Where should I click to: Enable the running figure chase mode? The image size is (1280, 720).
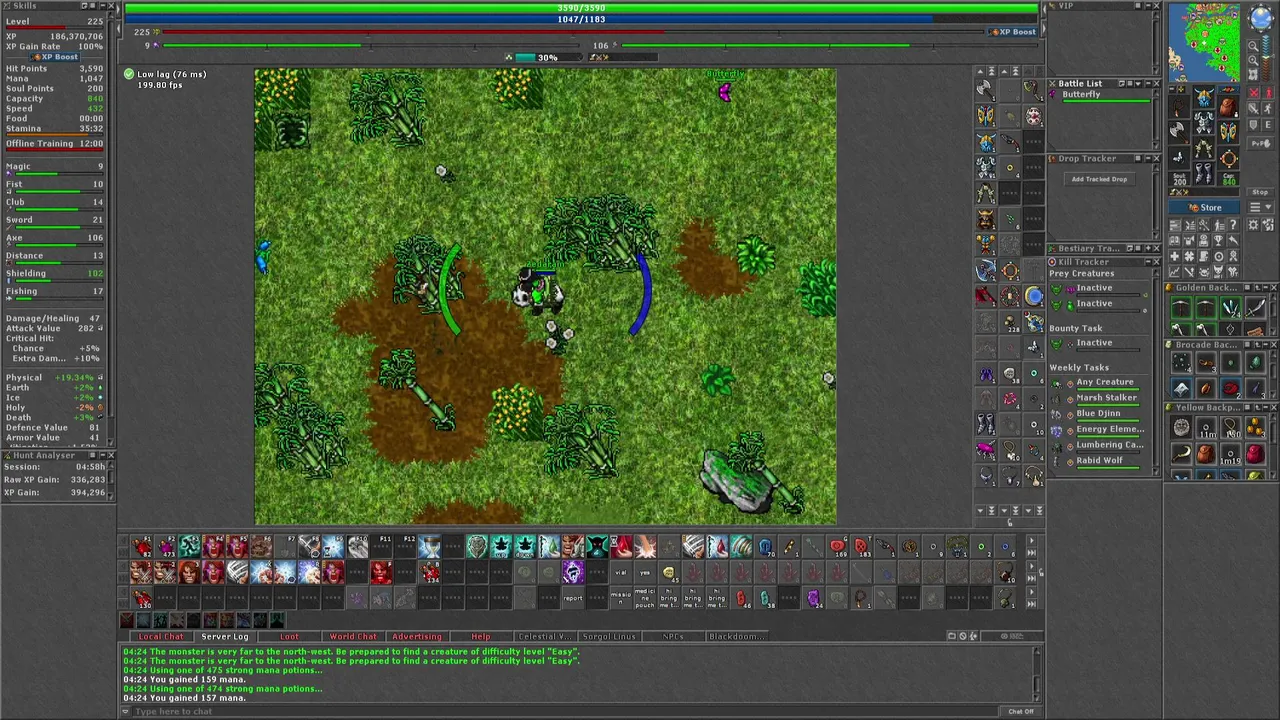coord(1268,108)
